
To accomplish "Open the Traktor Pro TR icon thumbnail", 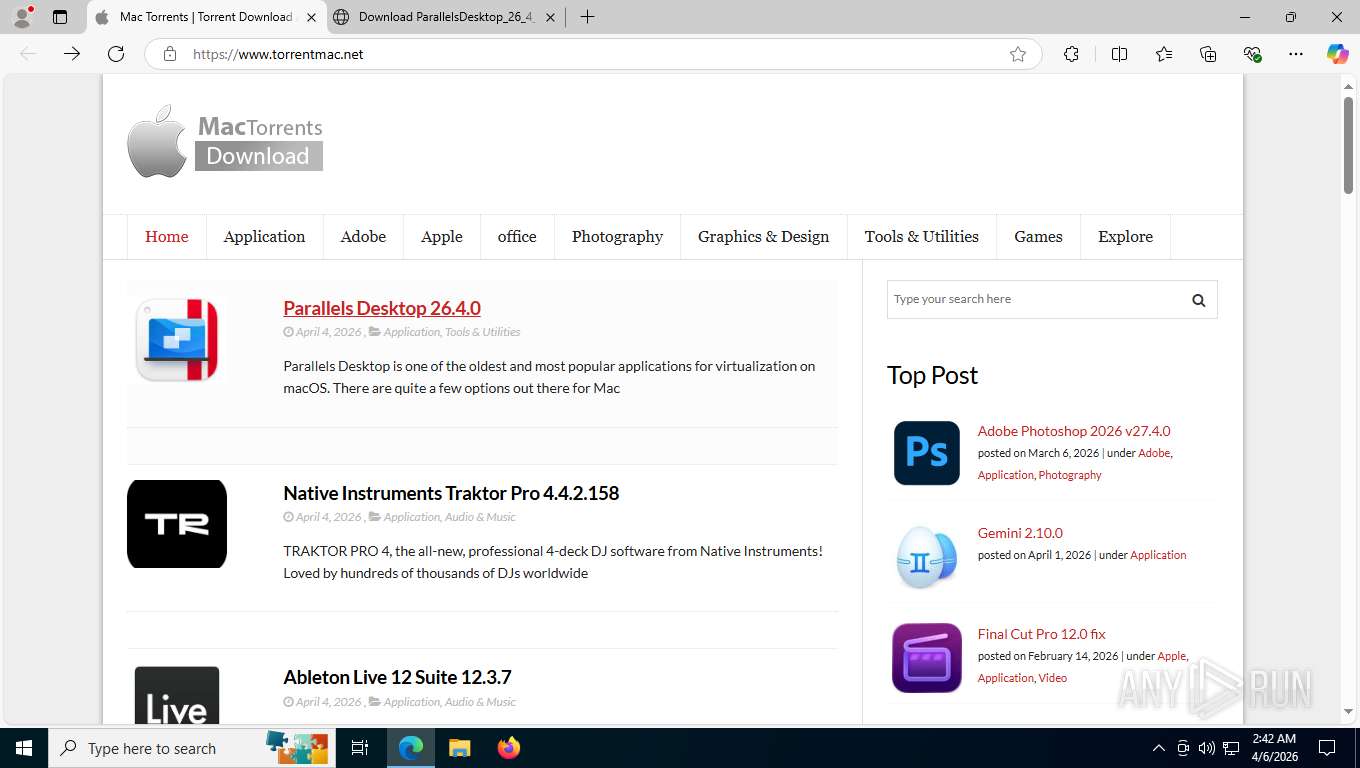I will click(177, 524).
